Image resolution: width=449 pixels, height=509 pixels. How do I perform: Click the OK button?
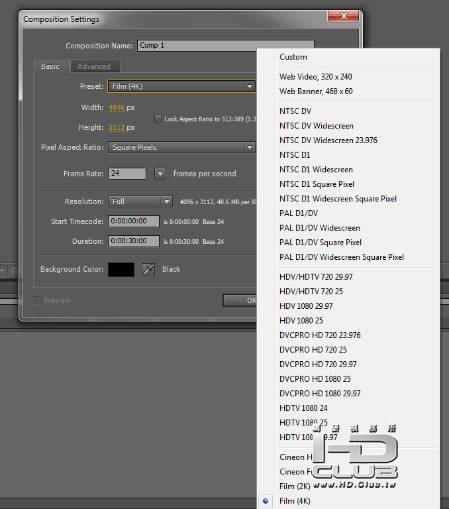coord(240,301)
